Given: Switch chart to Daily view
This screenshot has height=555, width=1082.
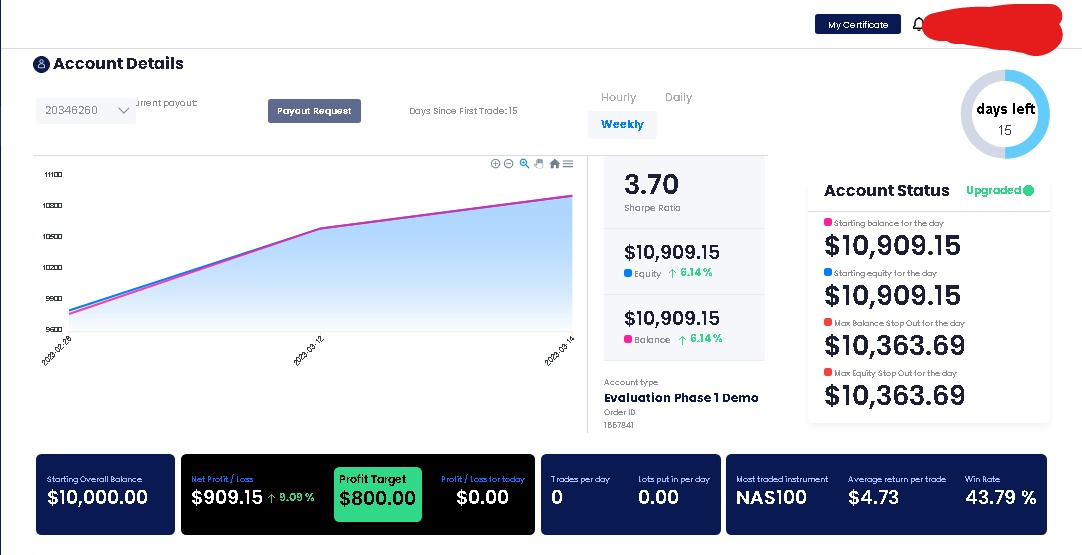Looking at the screenshot, I should 678,97.
